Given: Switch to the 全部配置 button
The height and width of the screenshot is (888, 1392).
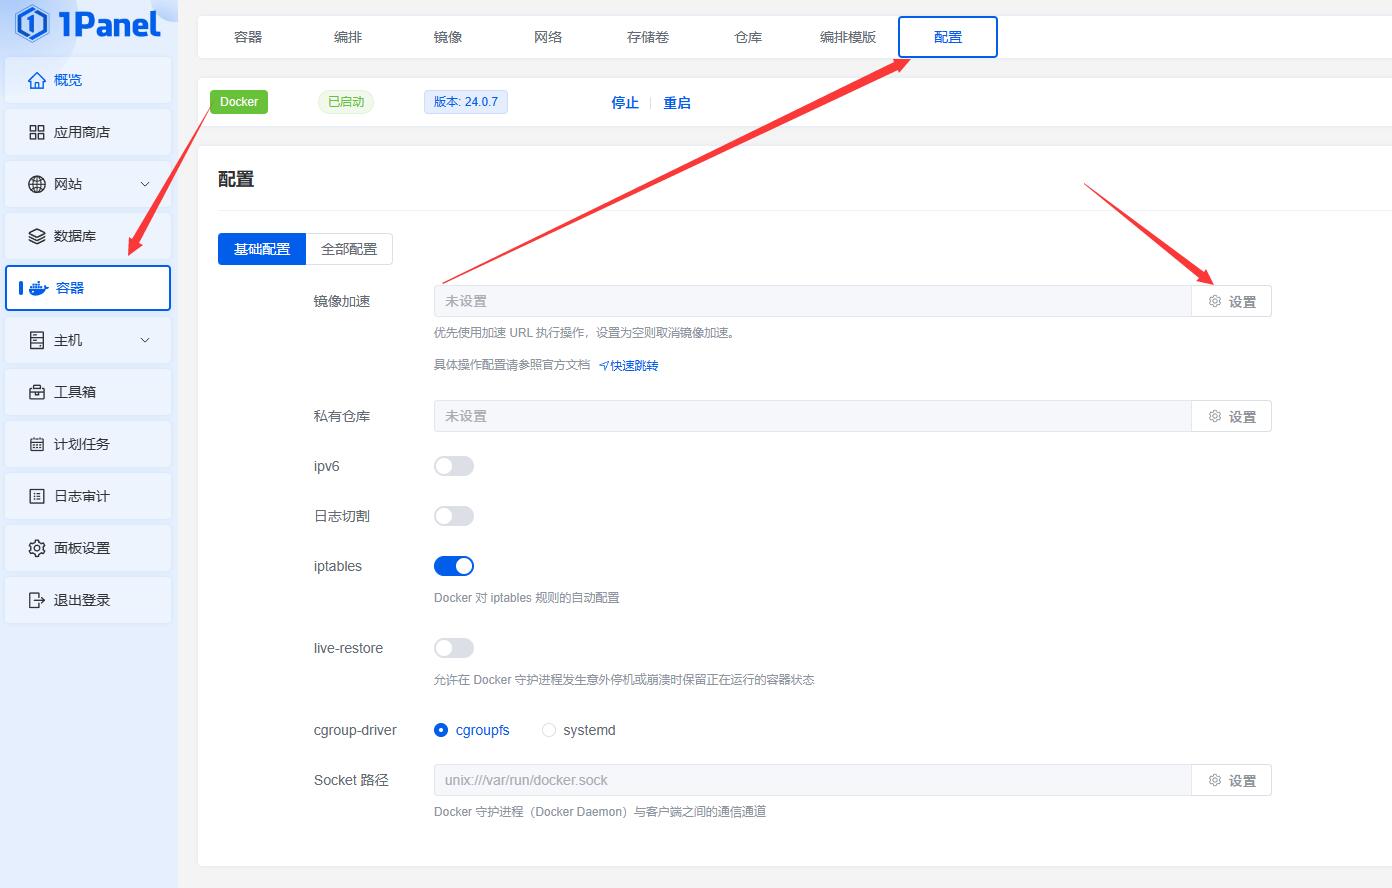Looking at the screenshot, I should 349,249.
